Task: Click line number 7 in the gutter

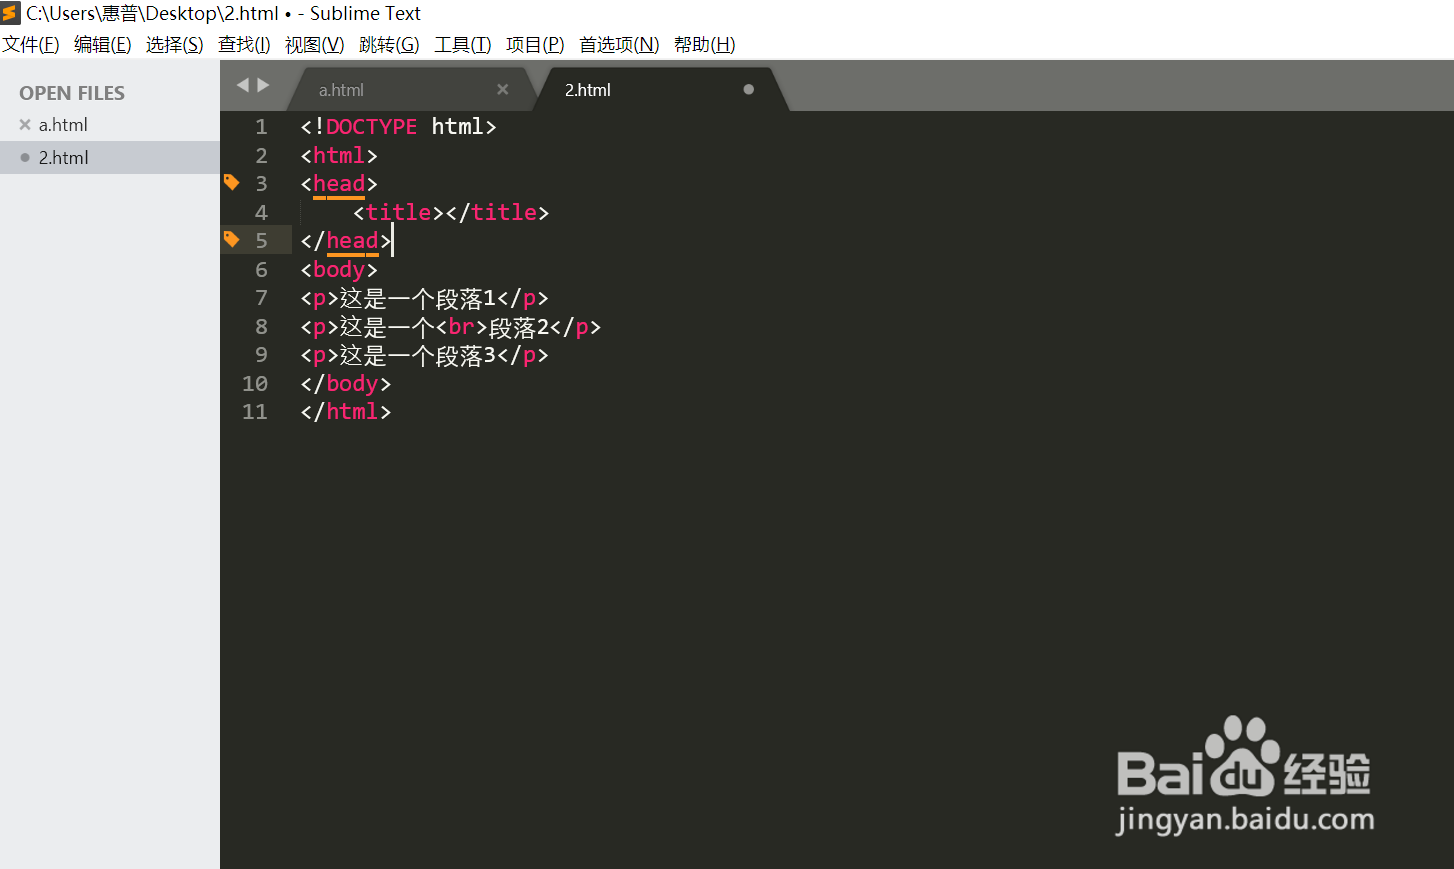Action: click(x=261, y=298)
